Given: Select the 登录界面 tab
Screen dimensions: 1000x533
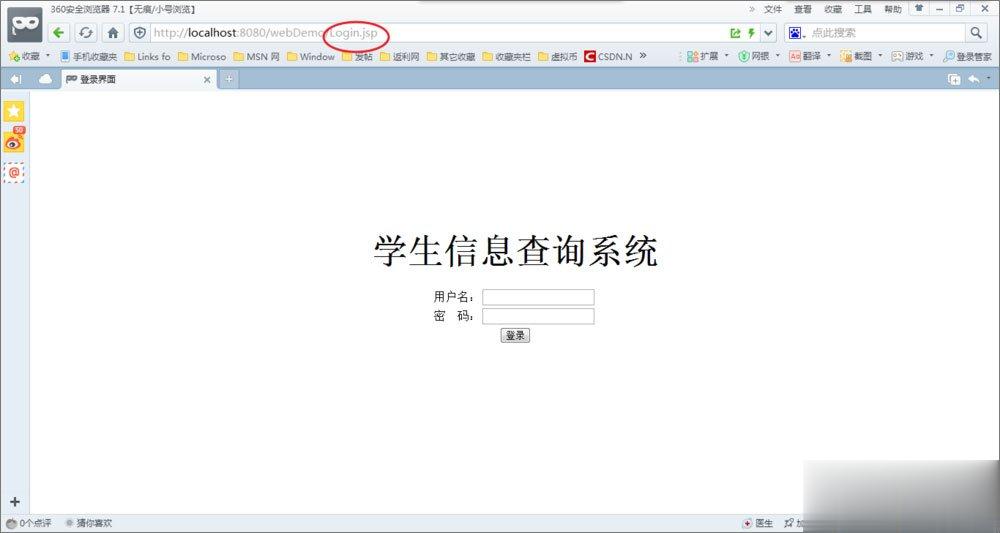Looking at the screenshot, I should (x=138, y=80).
